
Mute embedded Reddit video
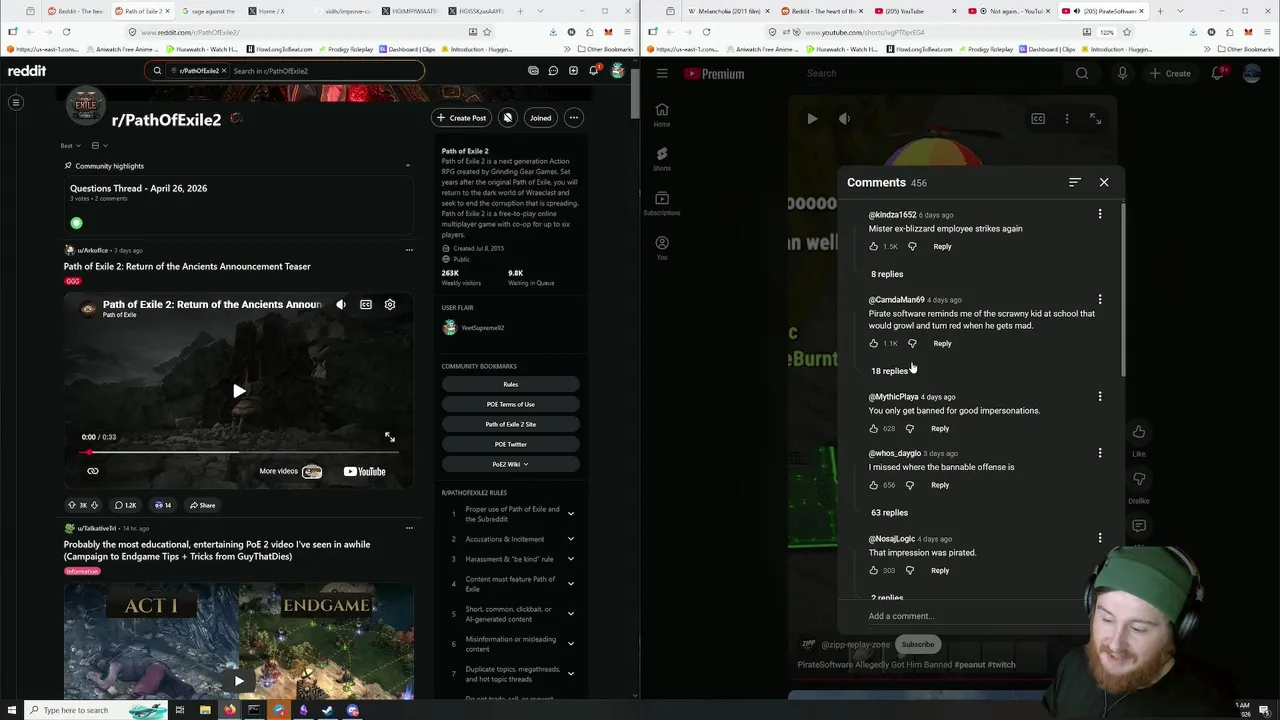[341, 305]
